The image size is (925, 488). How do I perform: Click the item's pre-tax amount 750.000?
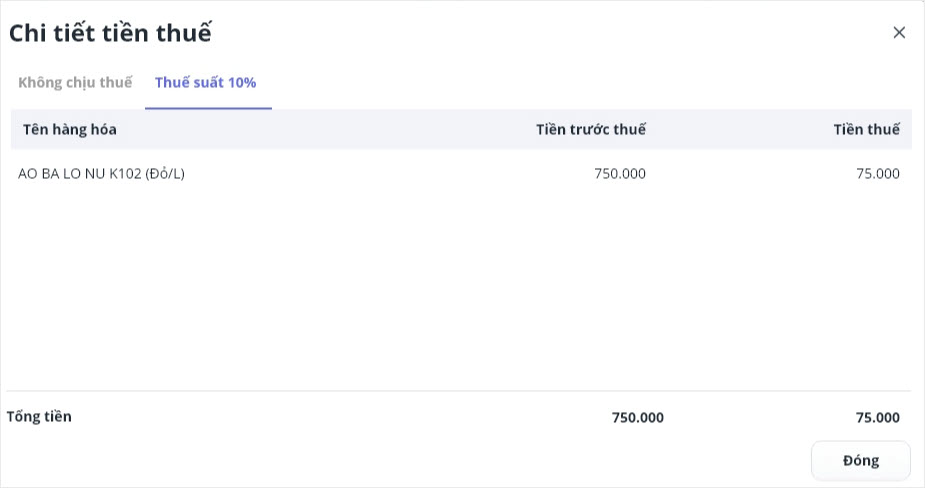[620, 173]
